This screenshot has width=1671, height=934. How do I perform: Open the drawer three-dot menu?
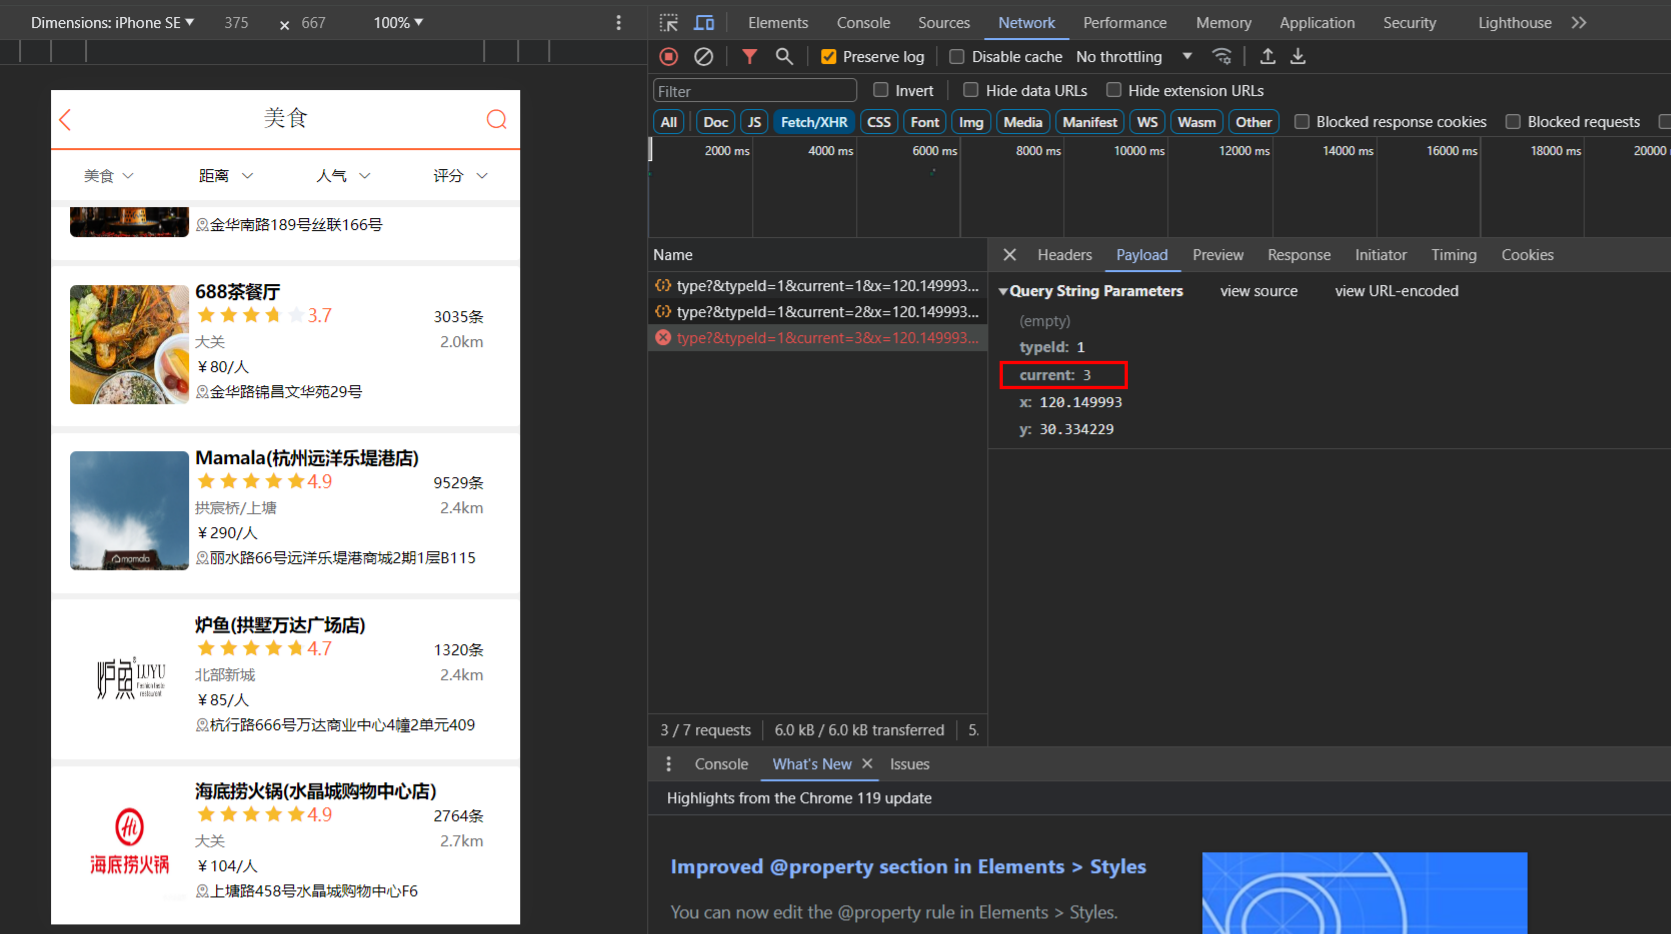(x=668, y=764)
